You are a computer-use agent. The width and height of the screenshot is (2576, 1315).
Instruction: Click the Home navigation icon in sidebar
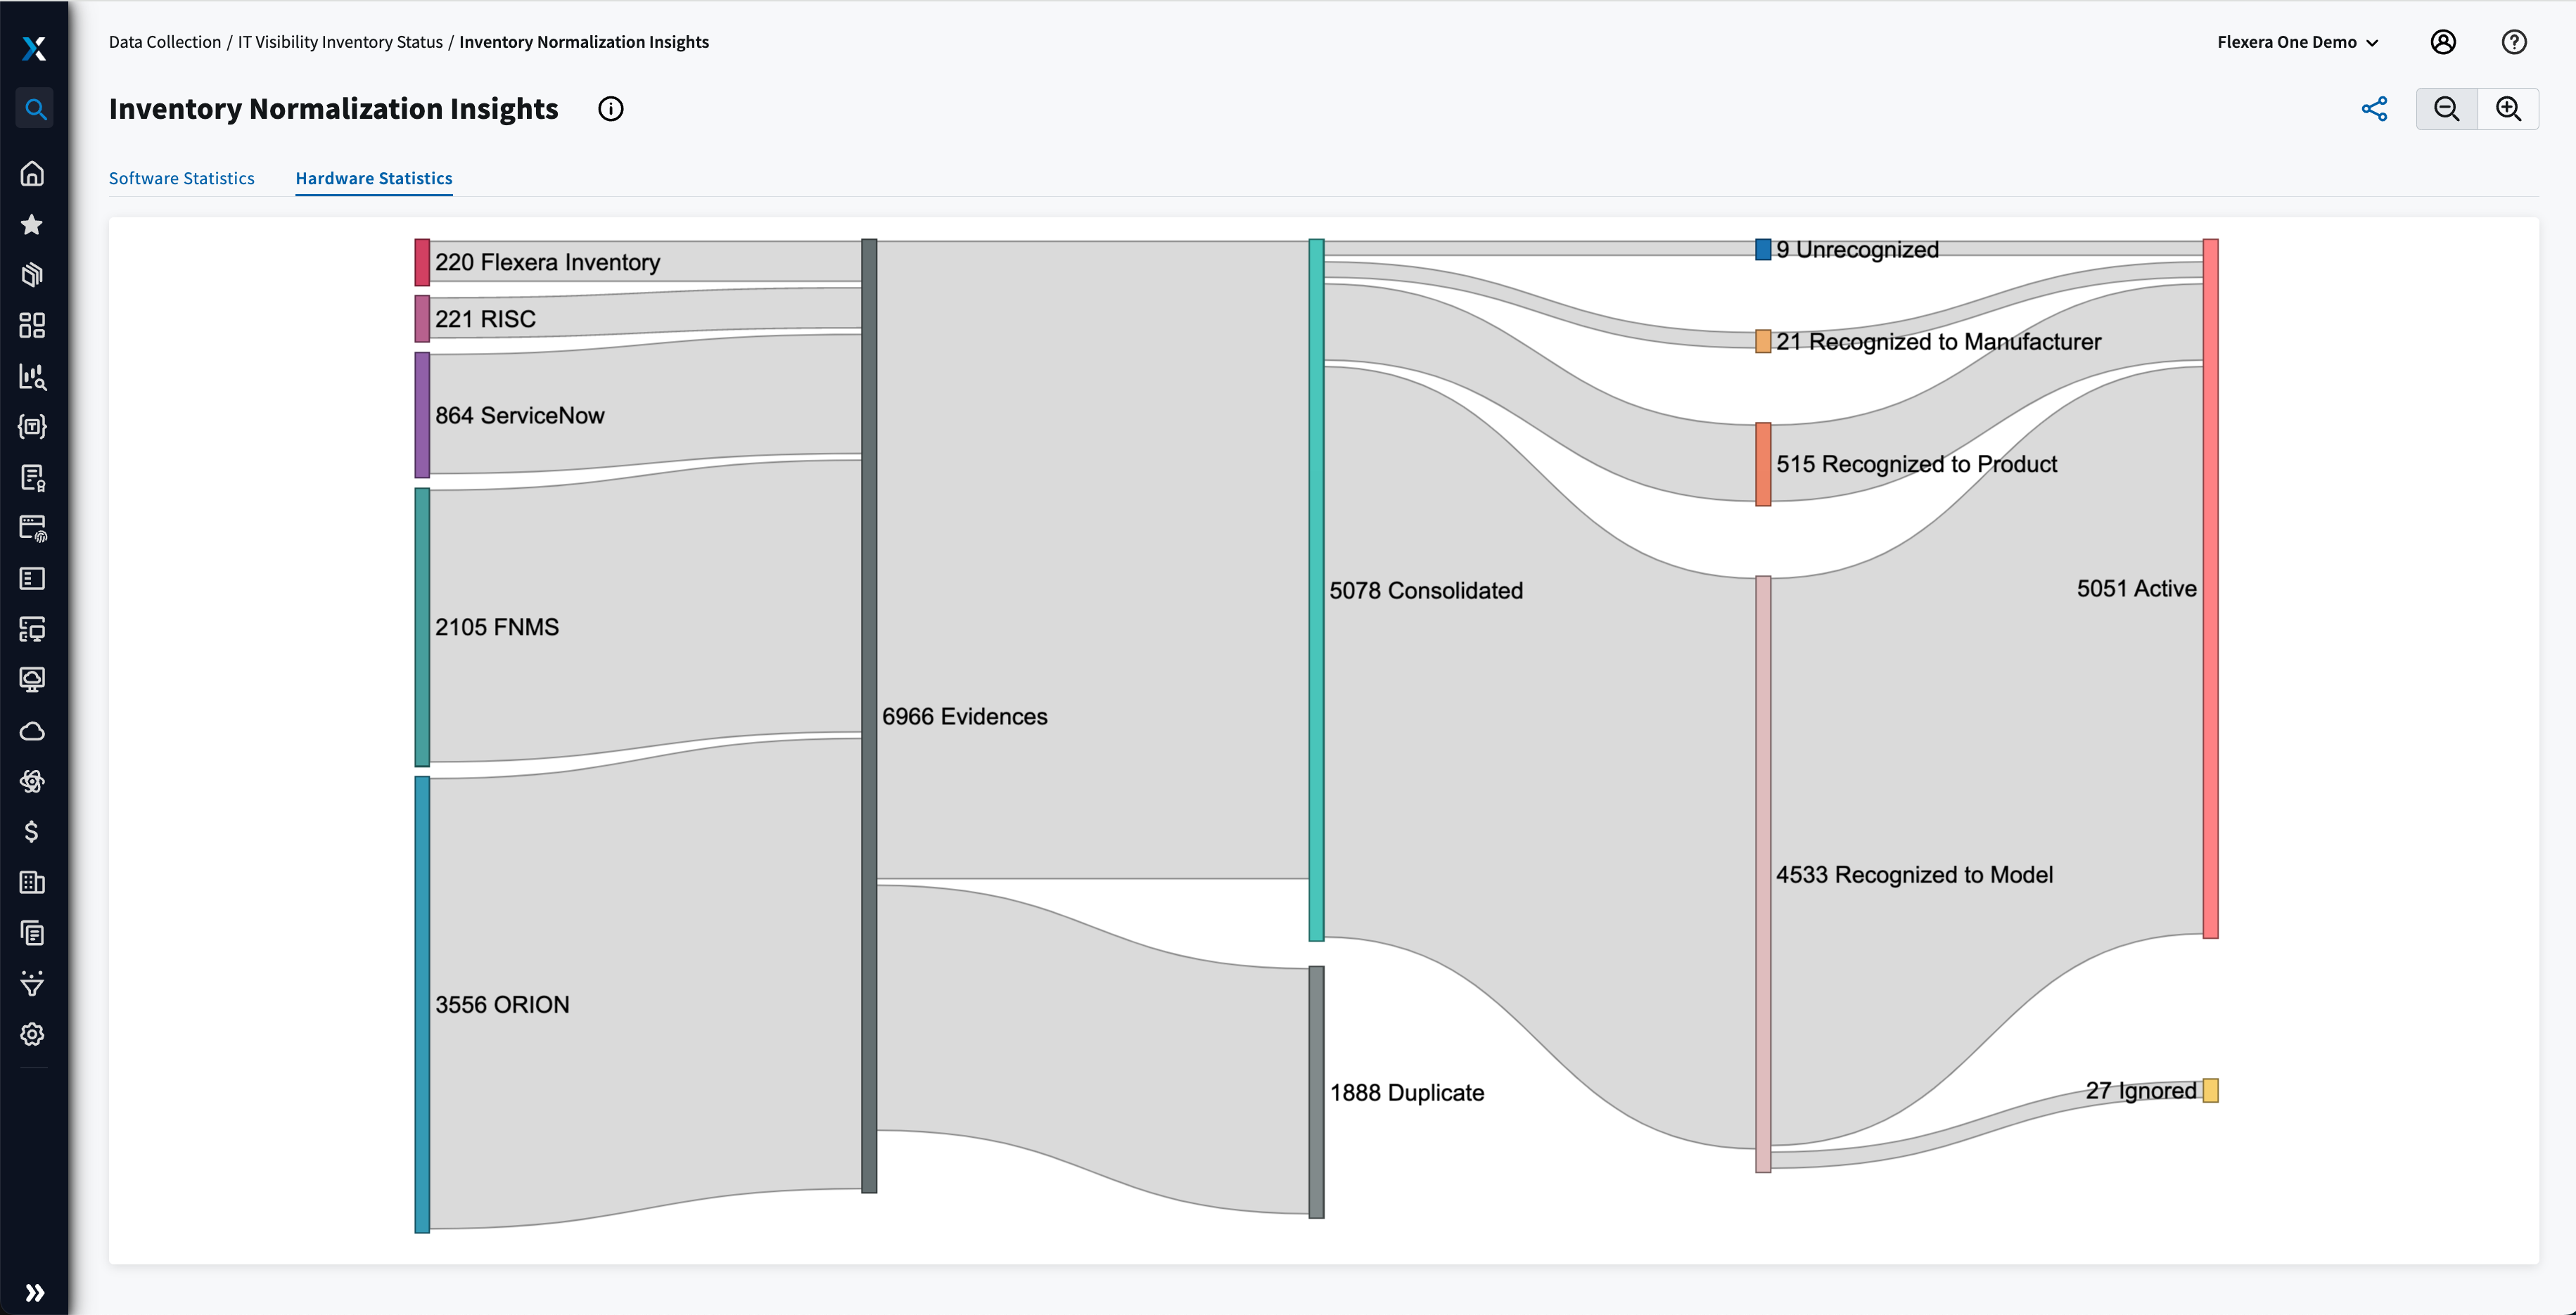pos(34,174)
